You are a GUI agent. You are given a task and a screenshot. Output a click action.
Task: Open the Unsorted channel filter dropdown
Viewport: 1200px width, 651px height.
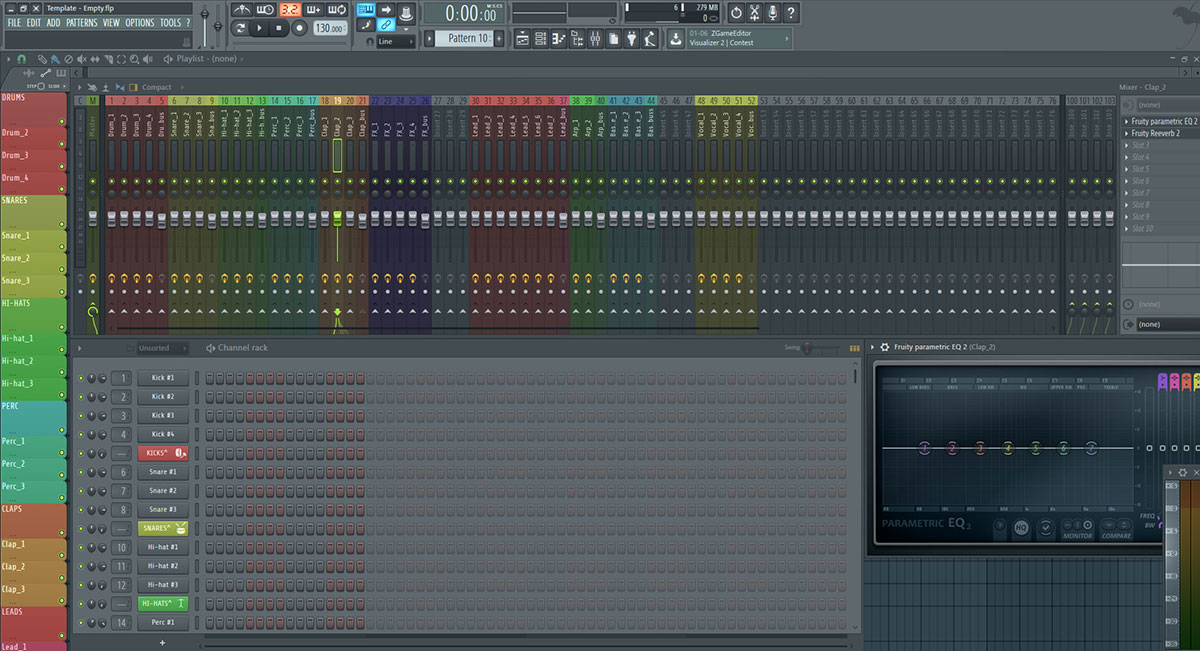coord(159,348)
